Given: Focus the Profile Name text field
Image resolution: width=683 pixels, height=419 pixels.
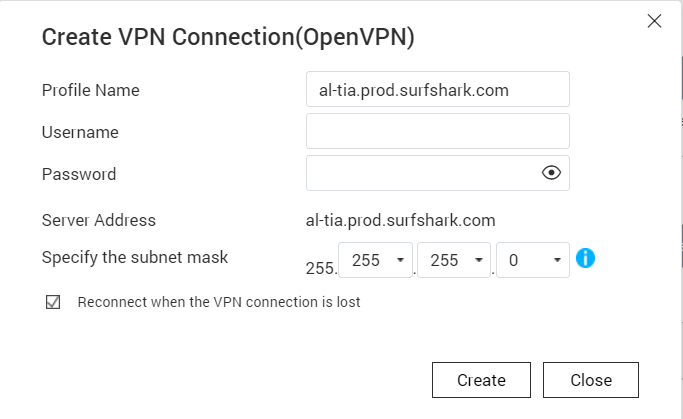Looking at the screenshot, I should [x=437, y=90].
